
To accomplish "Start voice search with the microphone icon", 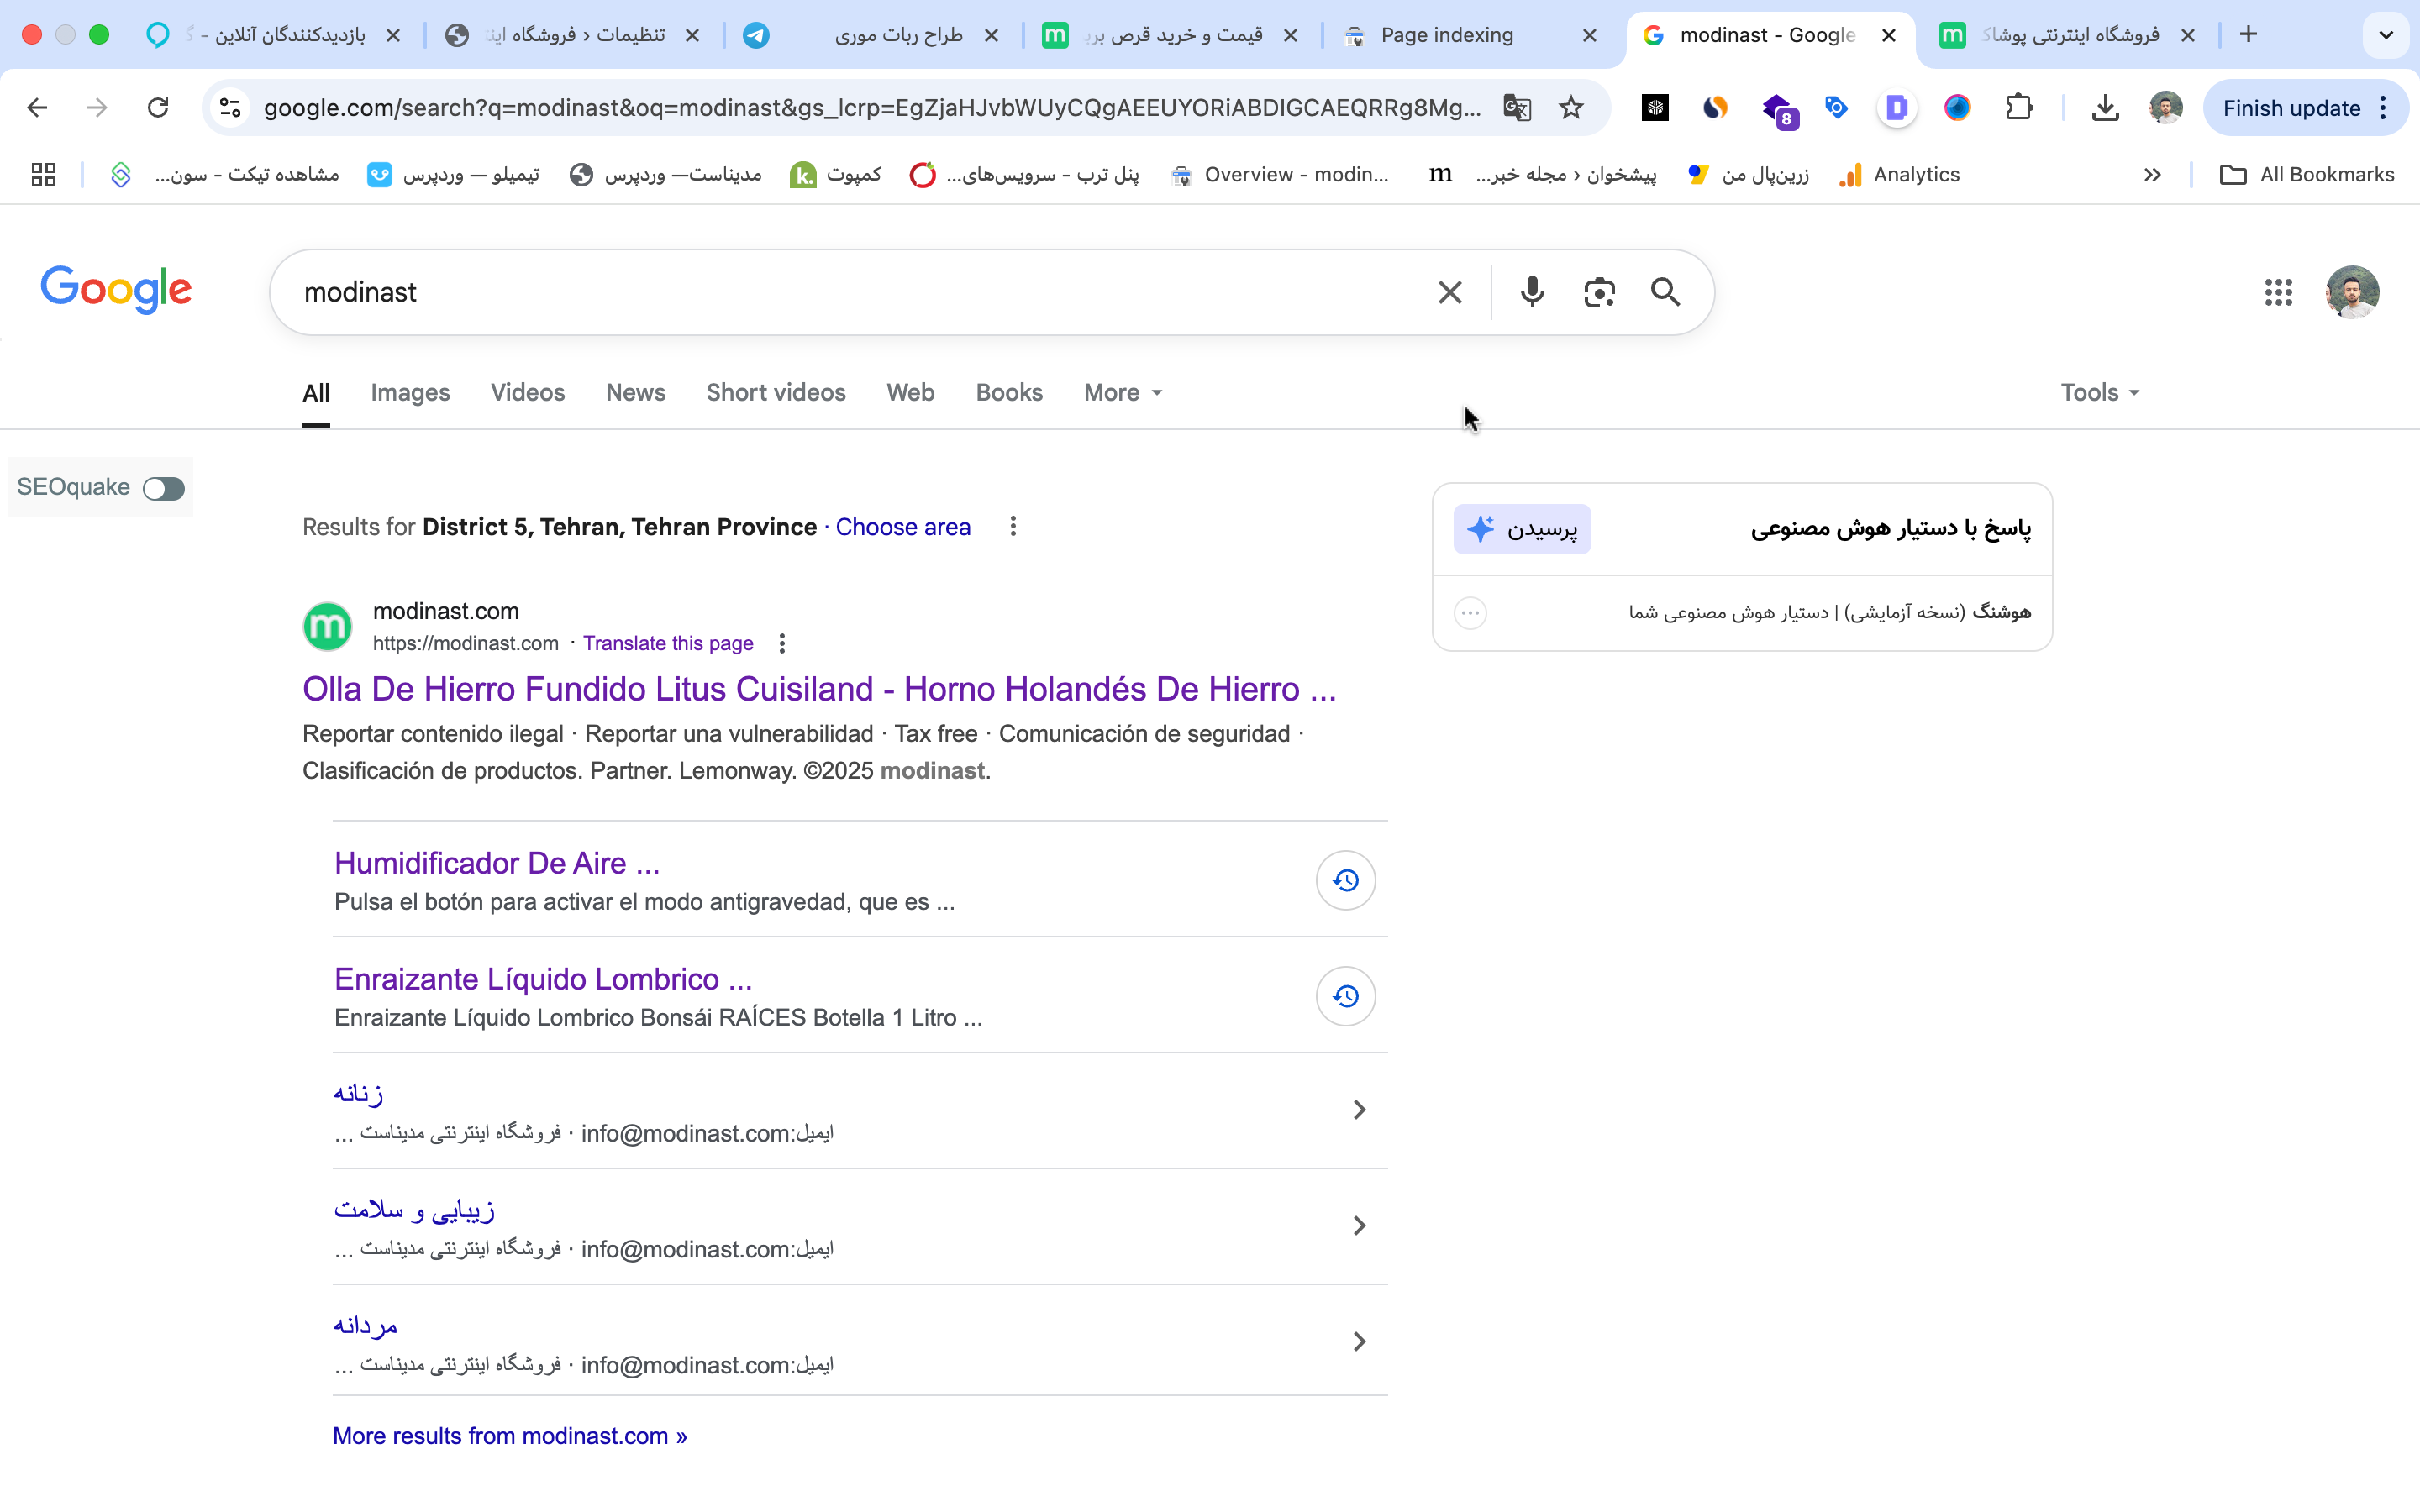I will (x=1532, y=292).
